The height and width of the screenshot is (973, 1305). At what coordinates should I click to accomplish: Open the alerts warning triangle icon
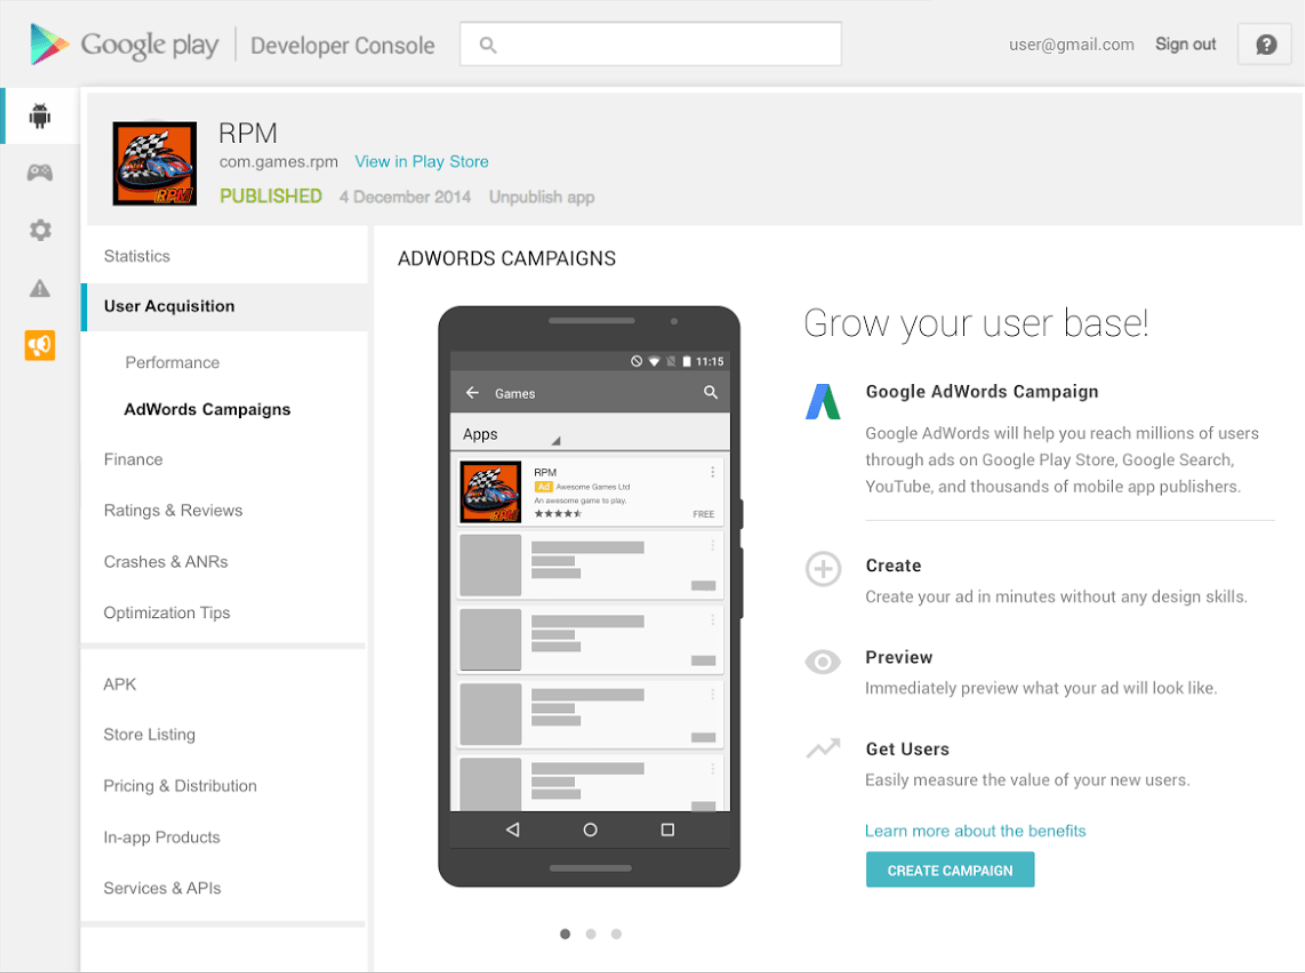point(40,289)
